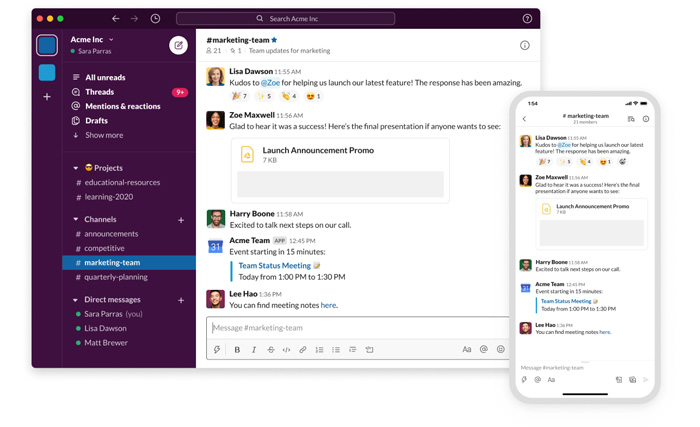Toggle the Aa formatting toolbar visibility

pos(466,350)
